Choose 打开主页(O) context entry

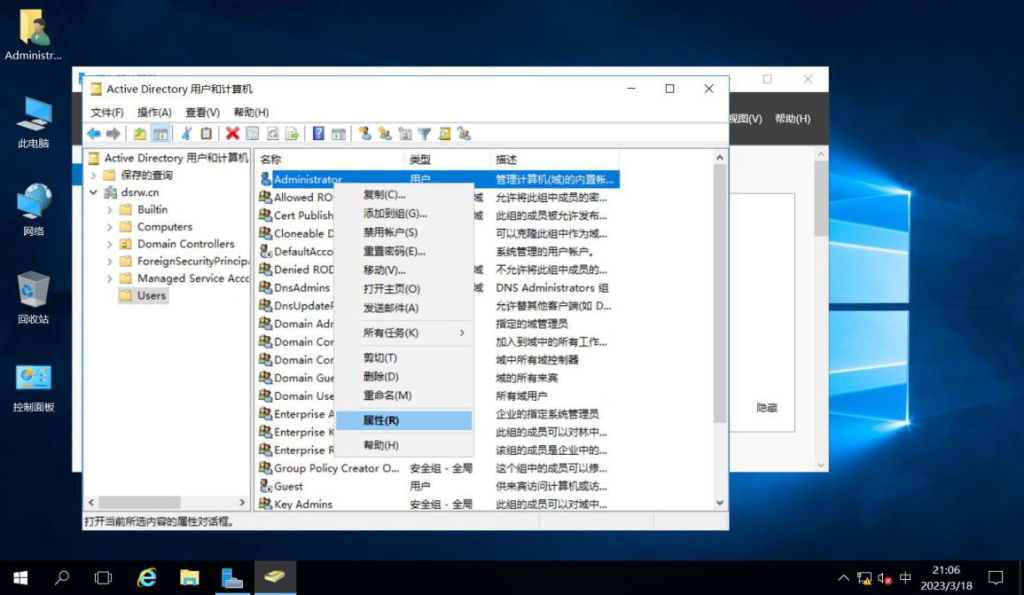click(x=404, y=289)
